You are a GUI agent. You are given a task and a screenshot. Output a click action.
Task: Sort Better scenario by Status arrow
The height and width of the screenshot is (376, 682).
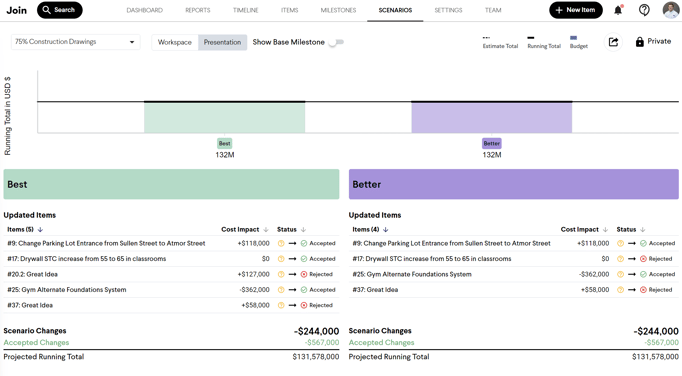[643, 229]
